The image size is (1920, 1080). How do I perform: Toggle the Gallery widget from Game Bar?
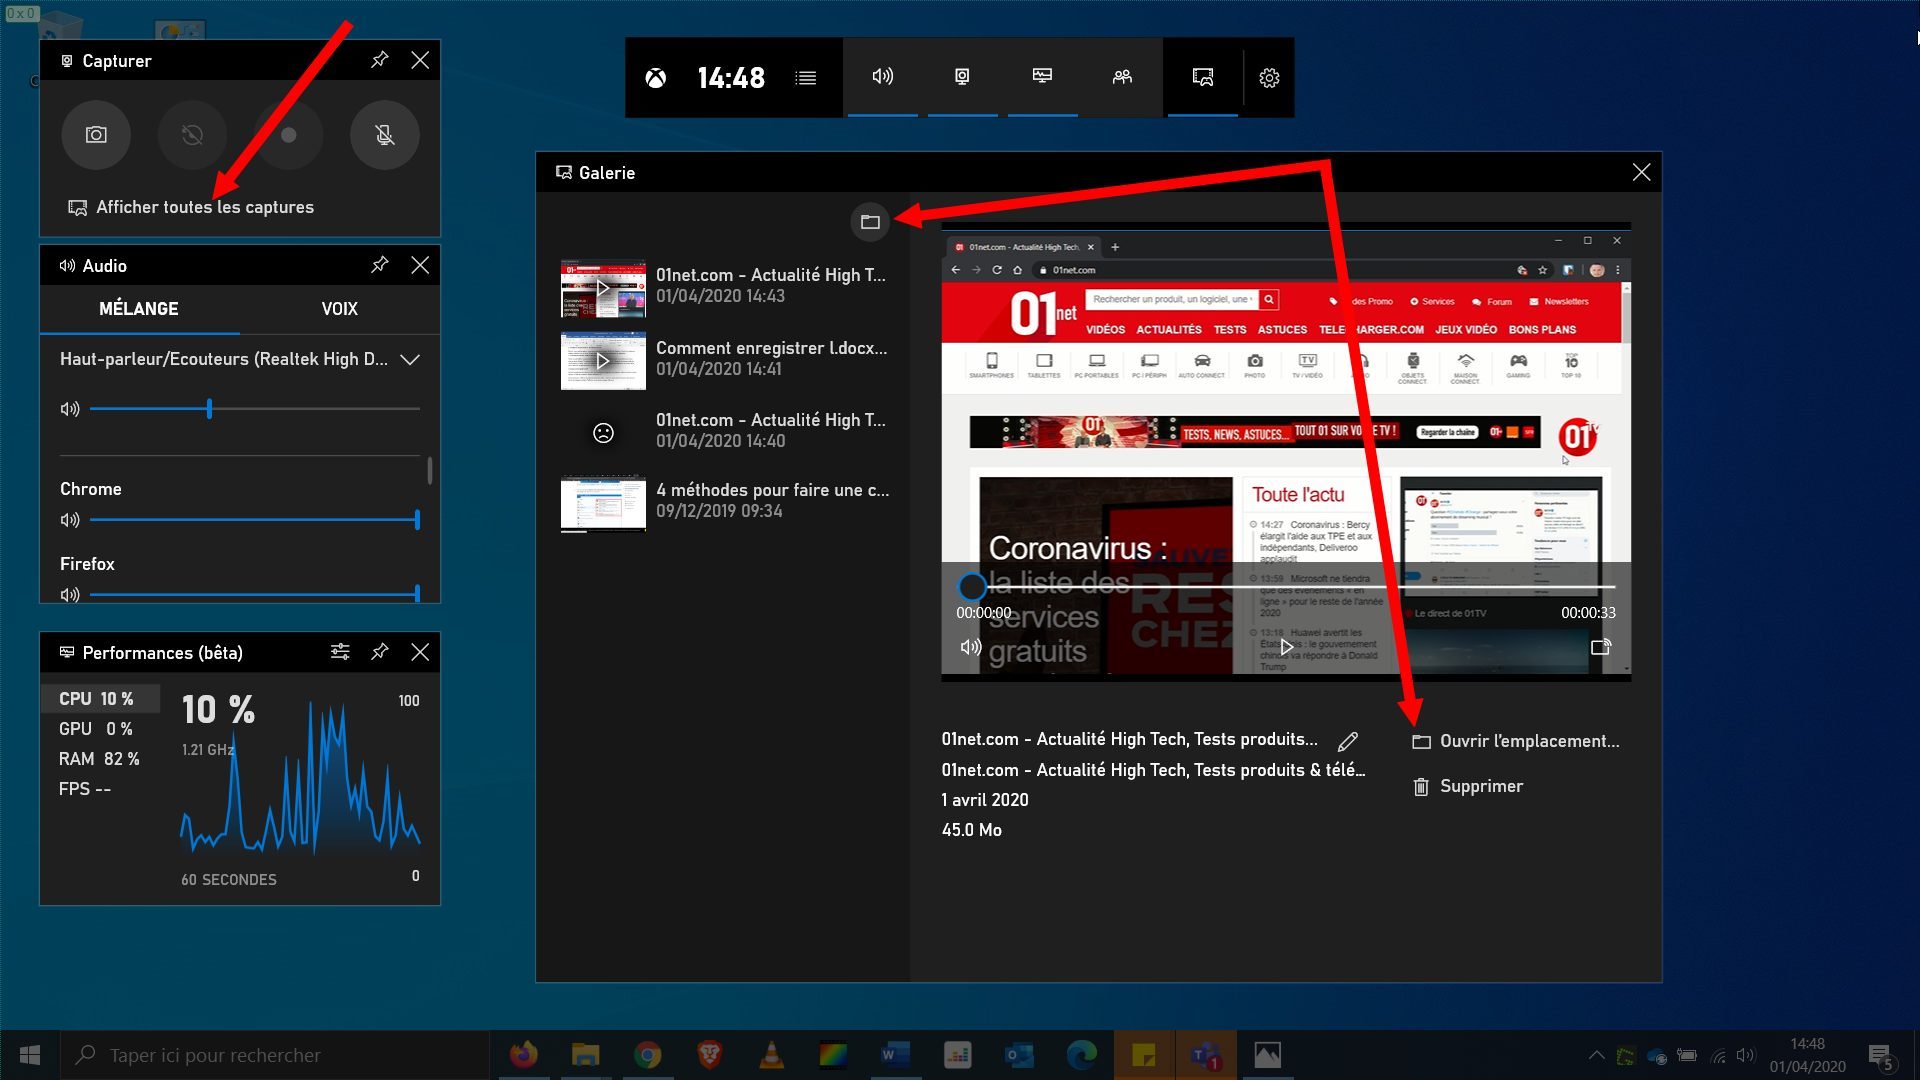[x=1203, y=77]
